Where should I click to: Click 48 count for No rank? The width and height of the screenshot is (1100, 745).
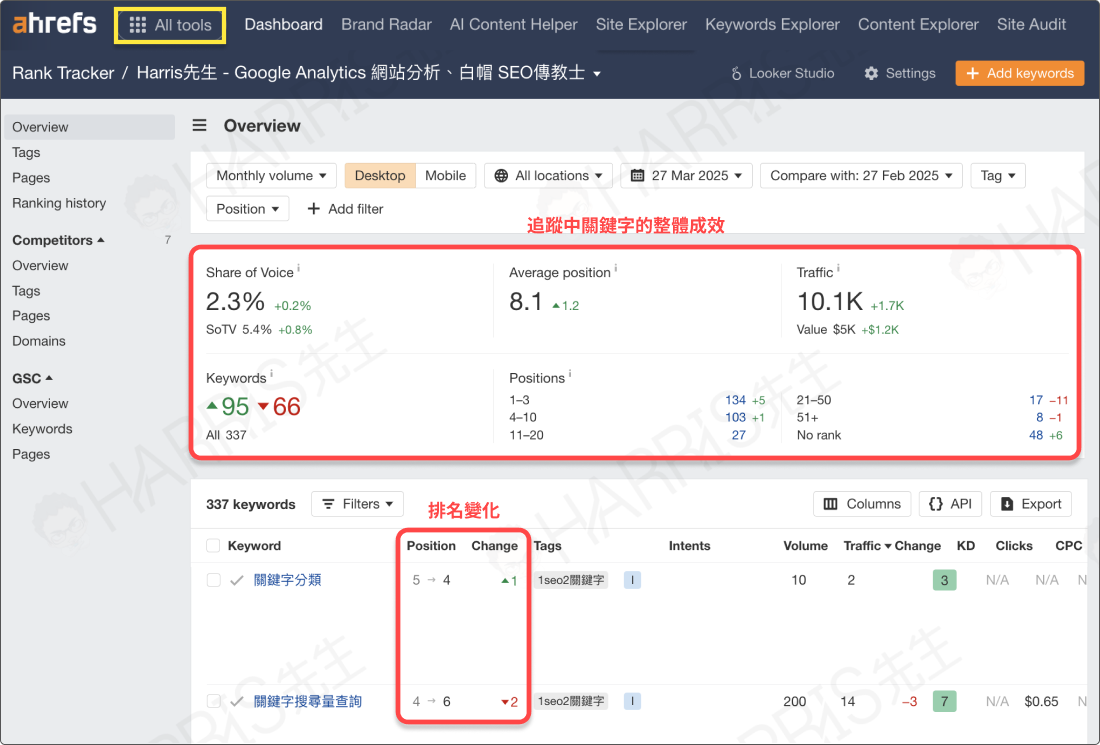tap(1036, 435)
